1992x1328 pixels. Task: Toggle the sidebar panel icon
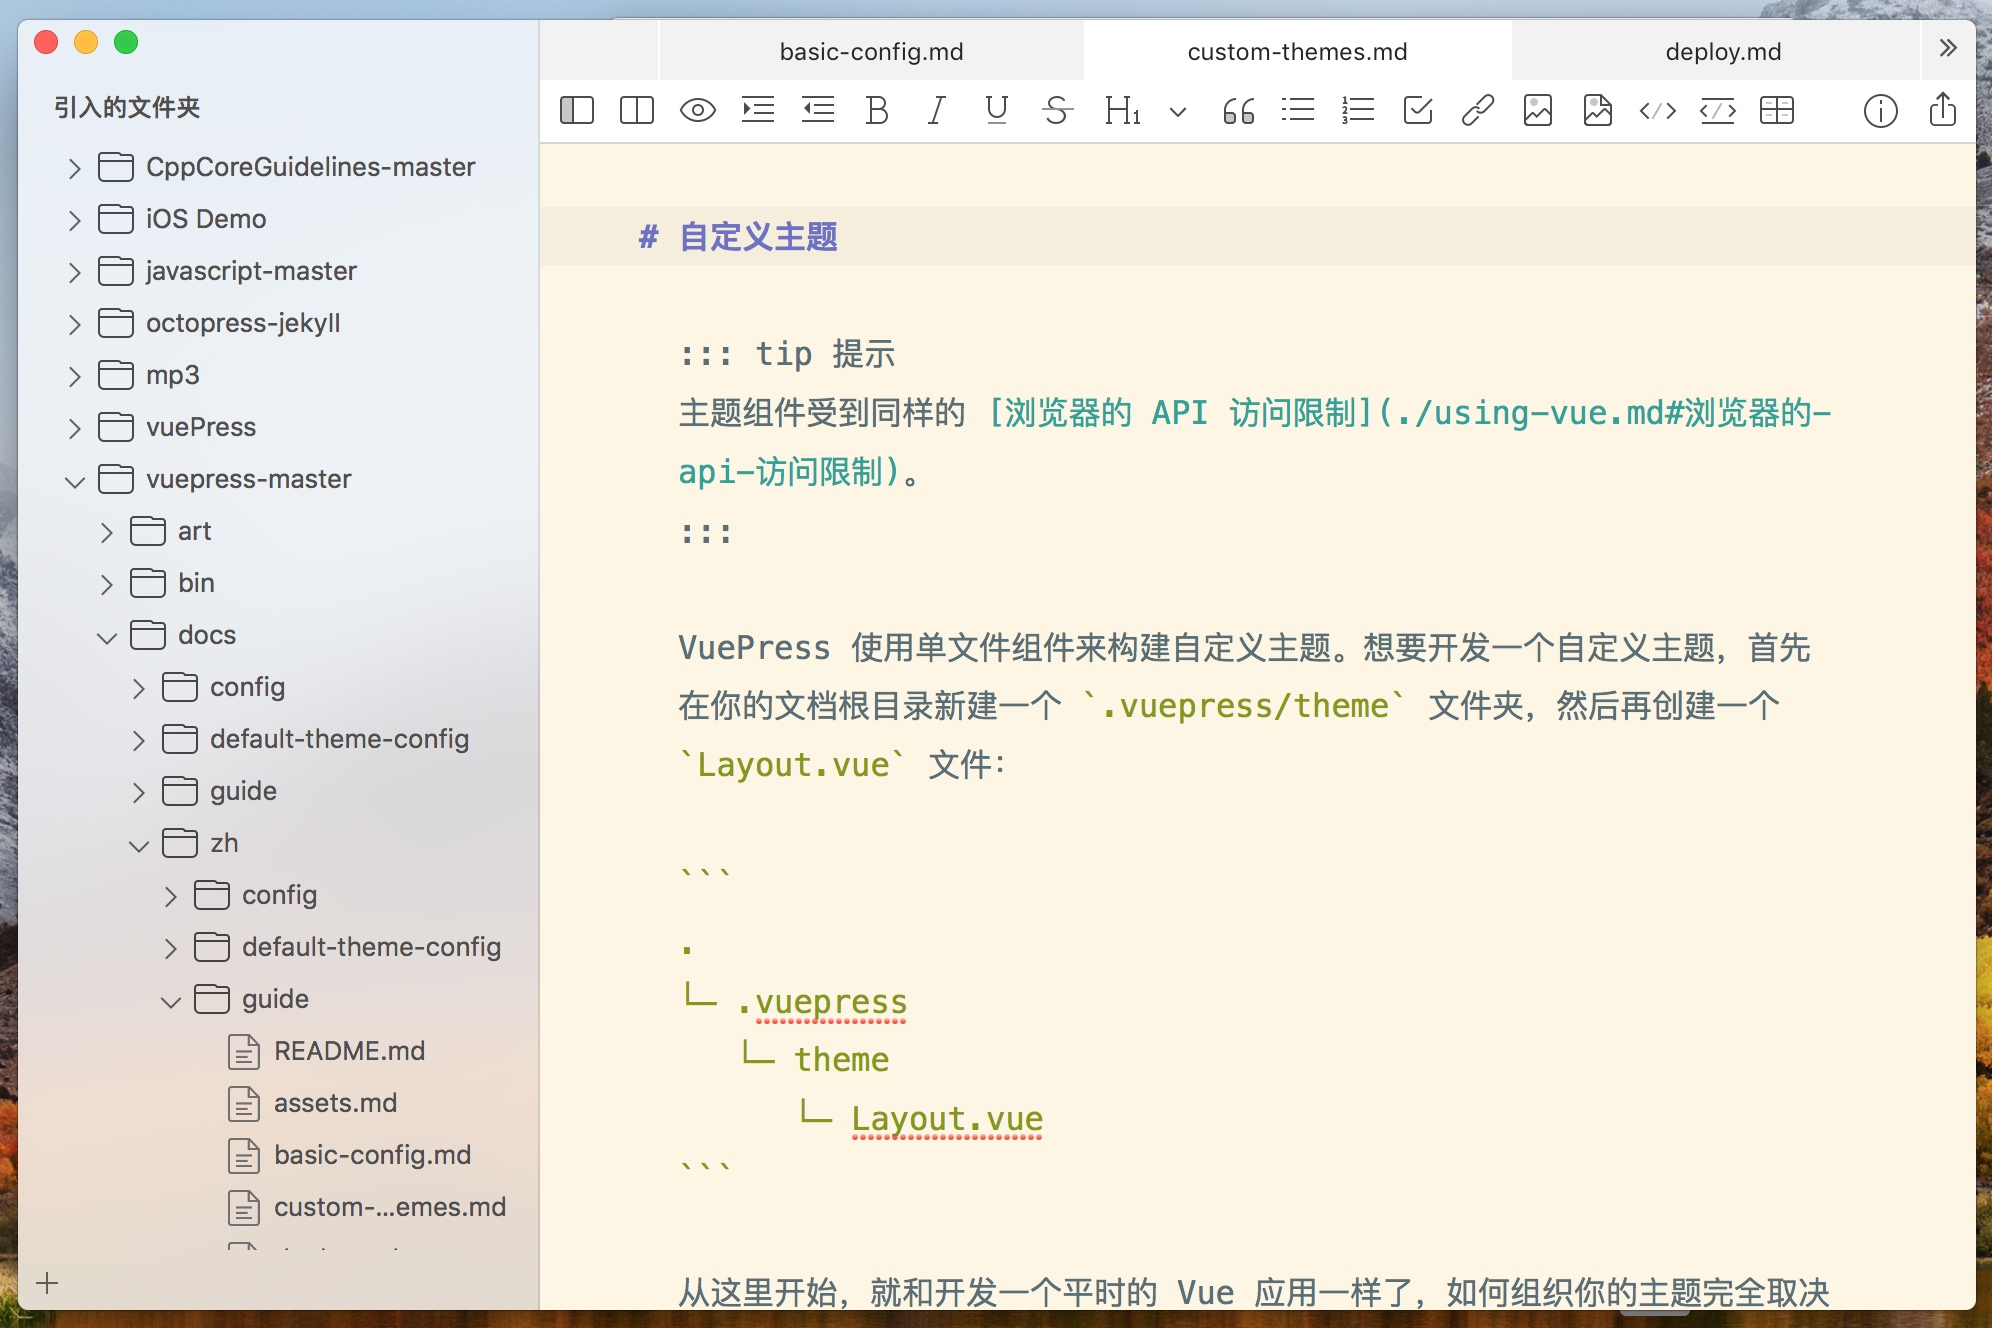tap(577, 110)
